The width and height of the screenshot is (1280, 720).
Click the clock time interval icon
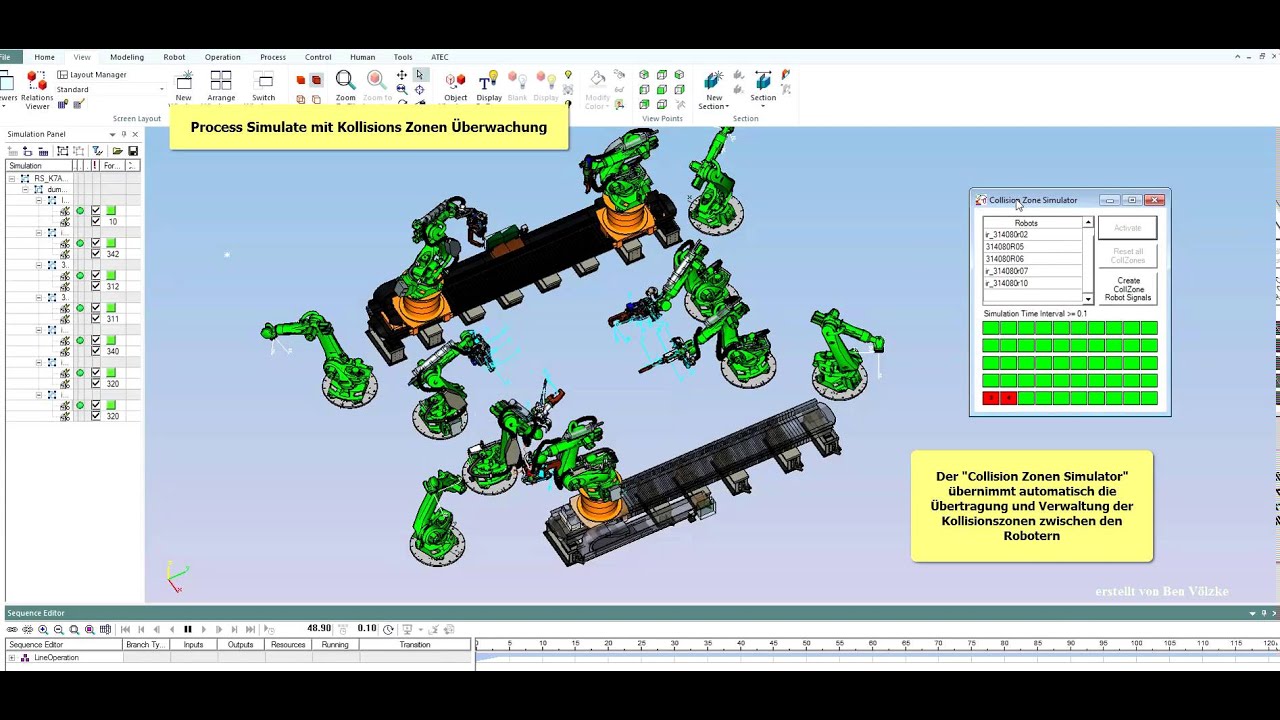388,629
